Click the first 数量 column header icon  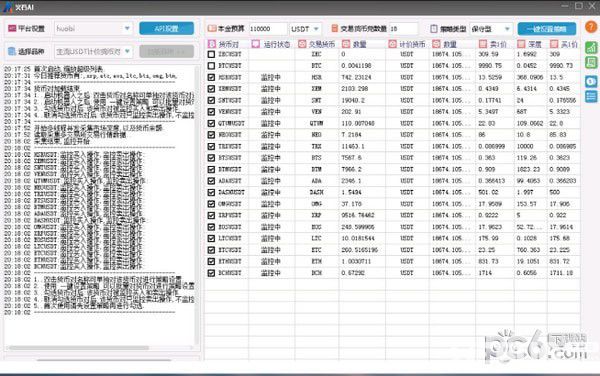(x=346, y=44)
